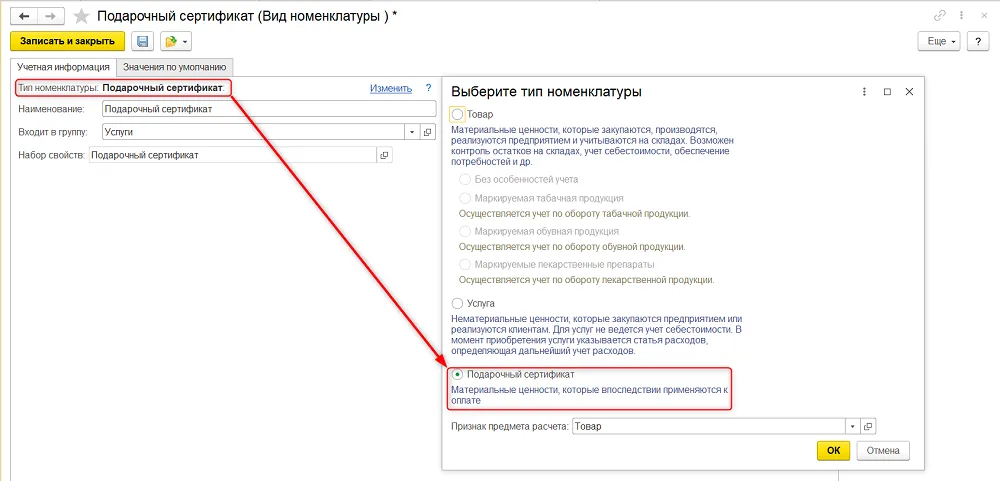1000x481 pixels.
Task: Click the Отмена button
Action: (883, 450)
